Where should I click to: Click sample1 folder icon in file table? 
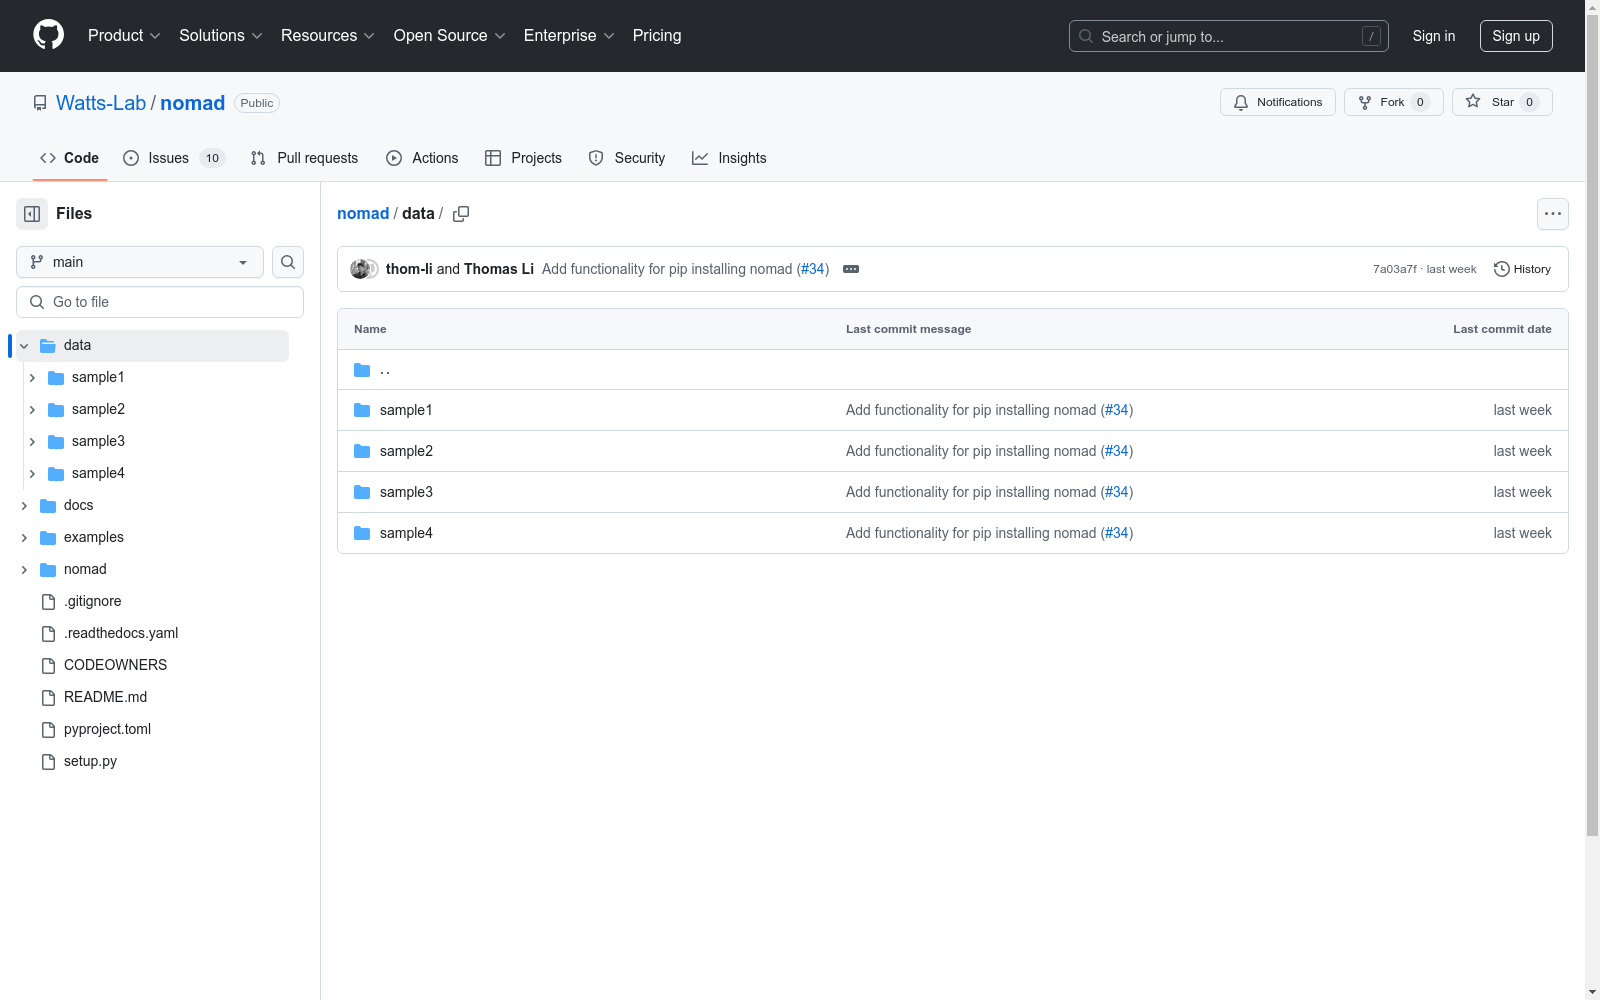pyautogui.click(x=362, y=410)
